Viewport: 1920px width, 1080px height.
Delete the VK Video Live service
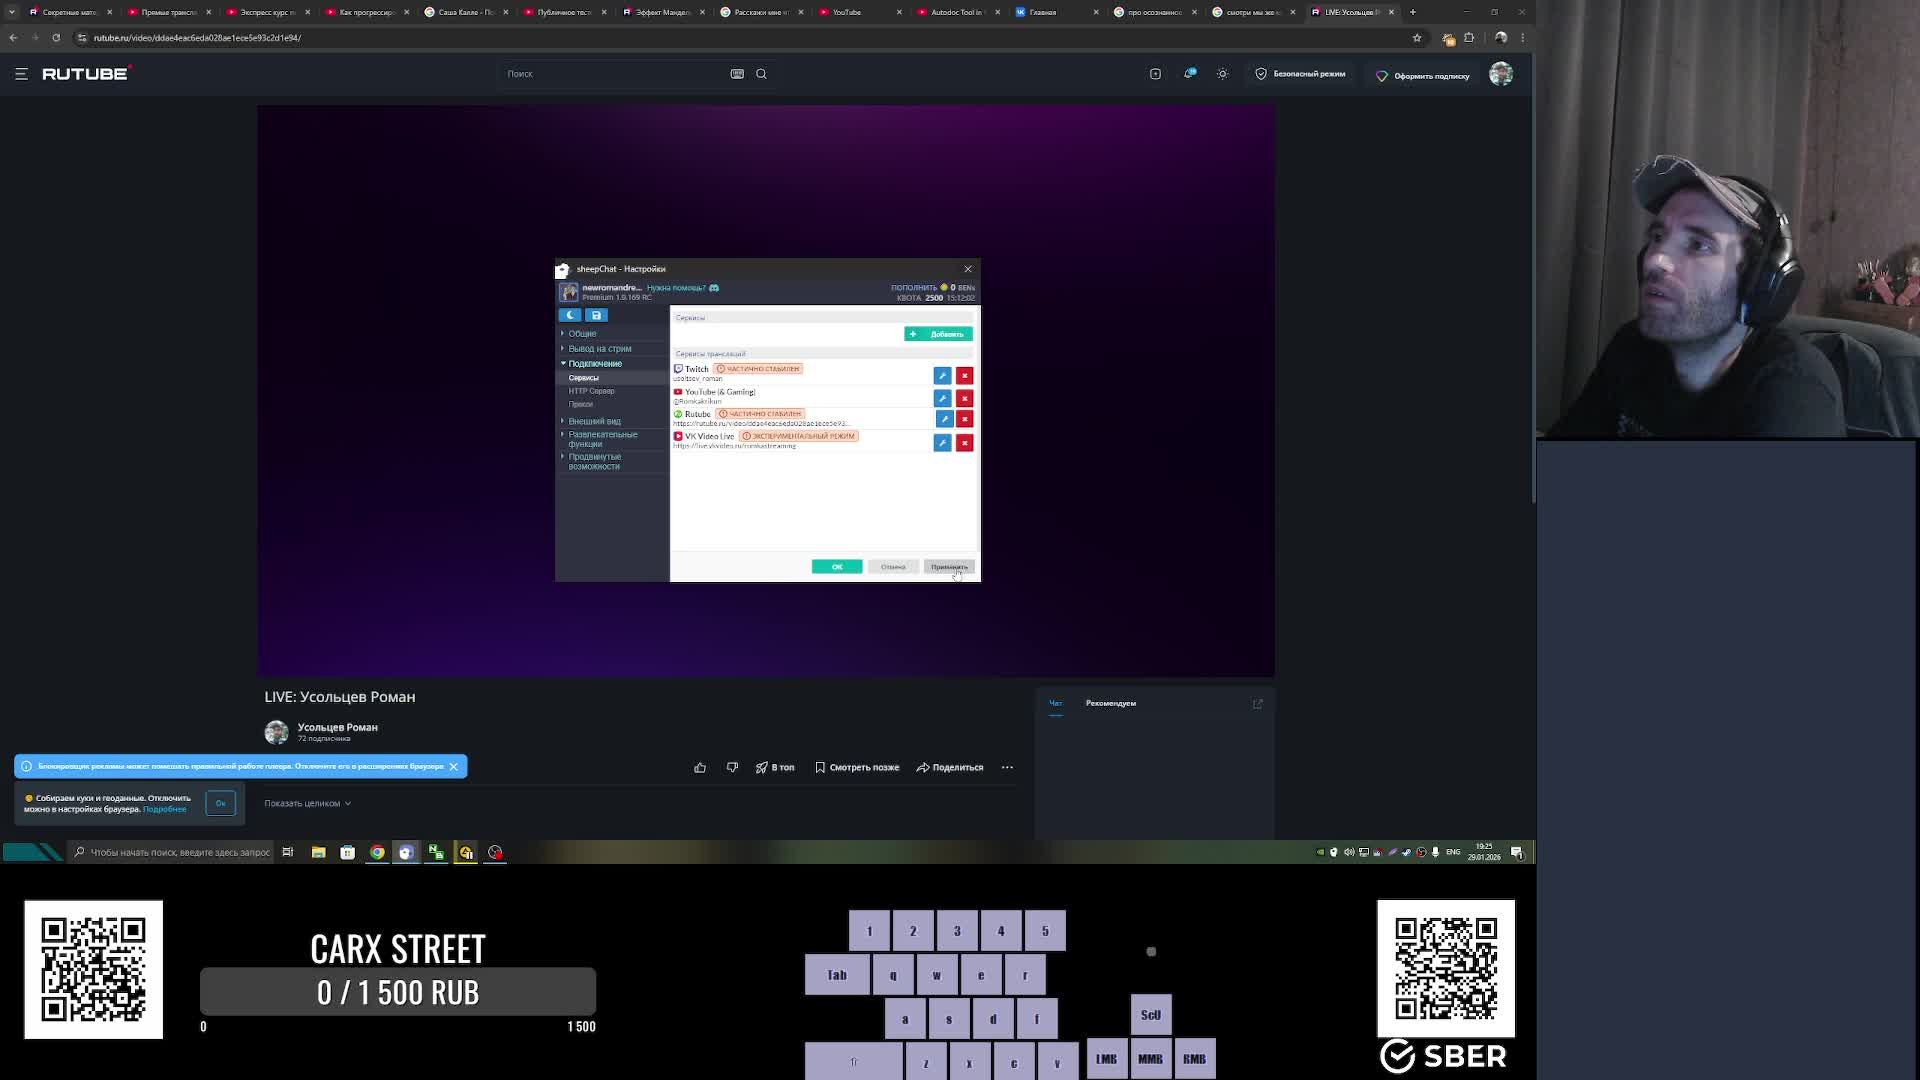(964, 443)
